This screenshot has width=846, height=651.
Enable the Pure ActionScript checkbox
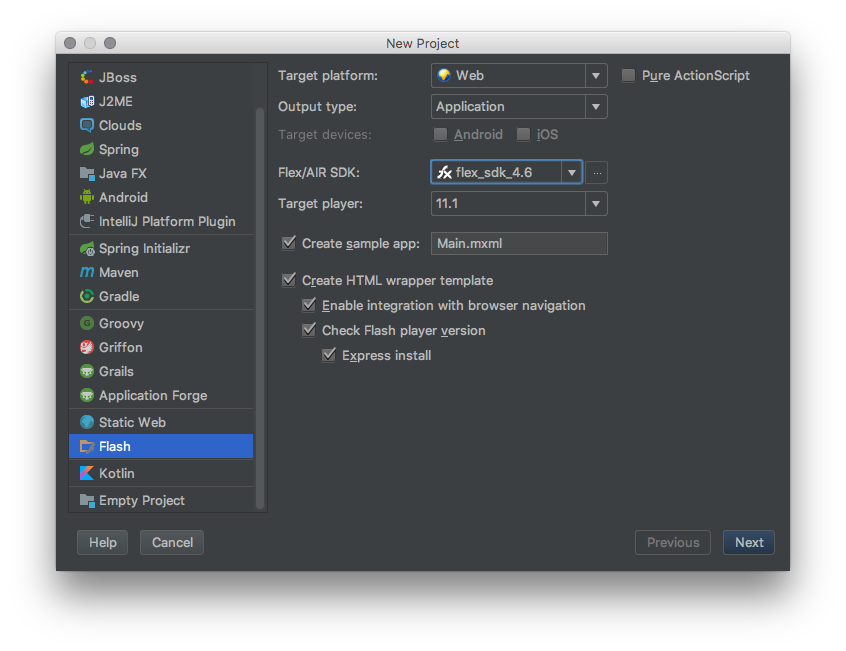(628, 76)
